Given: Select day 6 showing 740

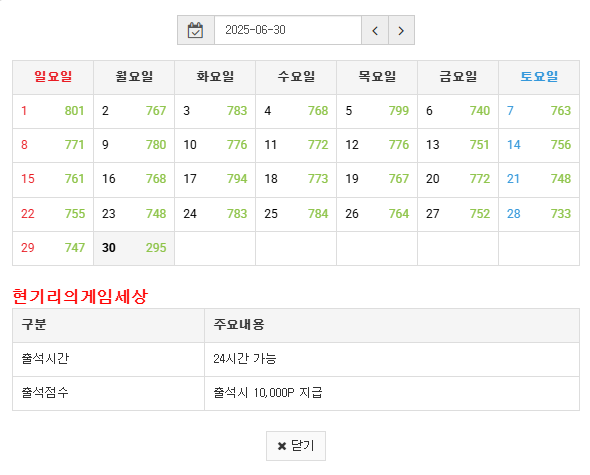Looking at the screenshot, I should tap(458, 111).
